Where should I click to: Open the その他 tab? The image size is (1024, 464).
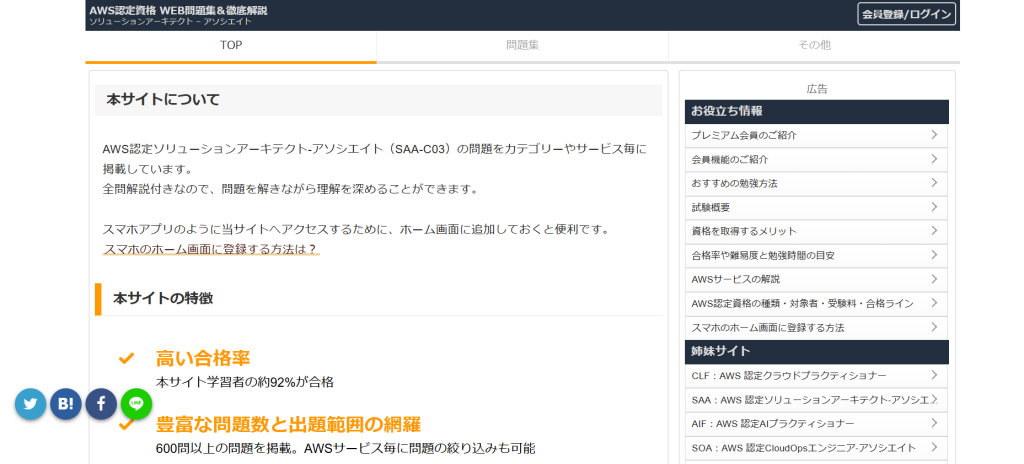(x=814, y=45)
